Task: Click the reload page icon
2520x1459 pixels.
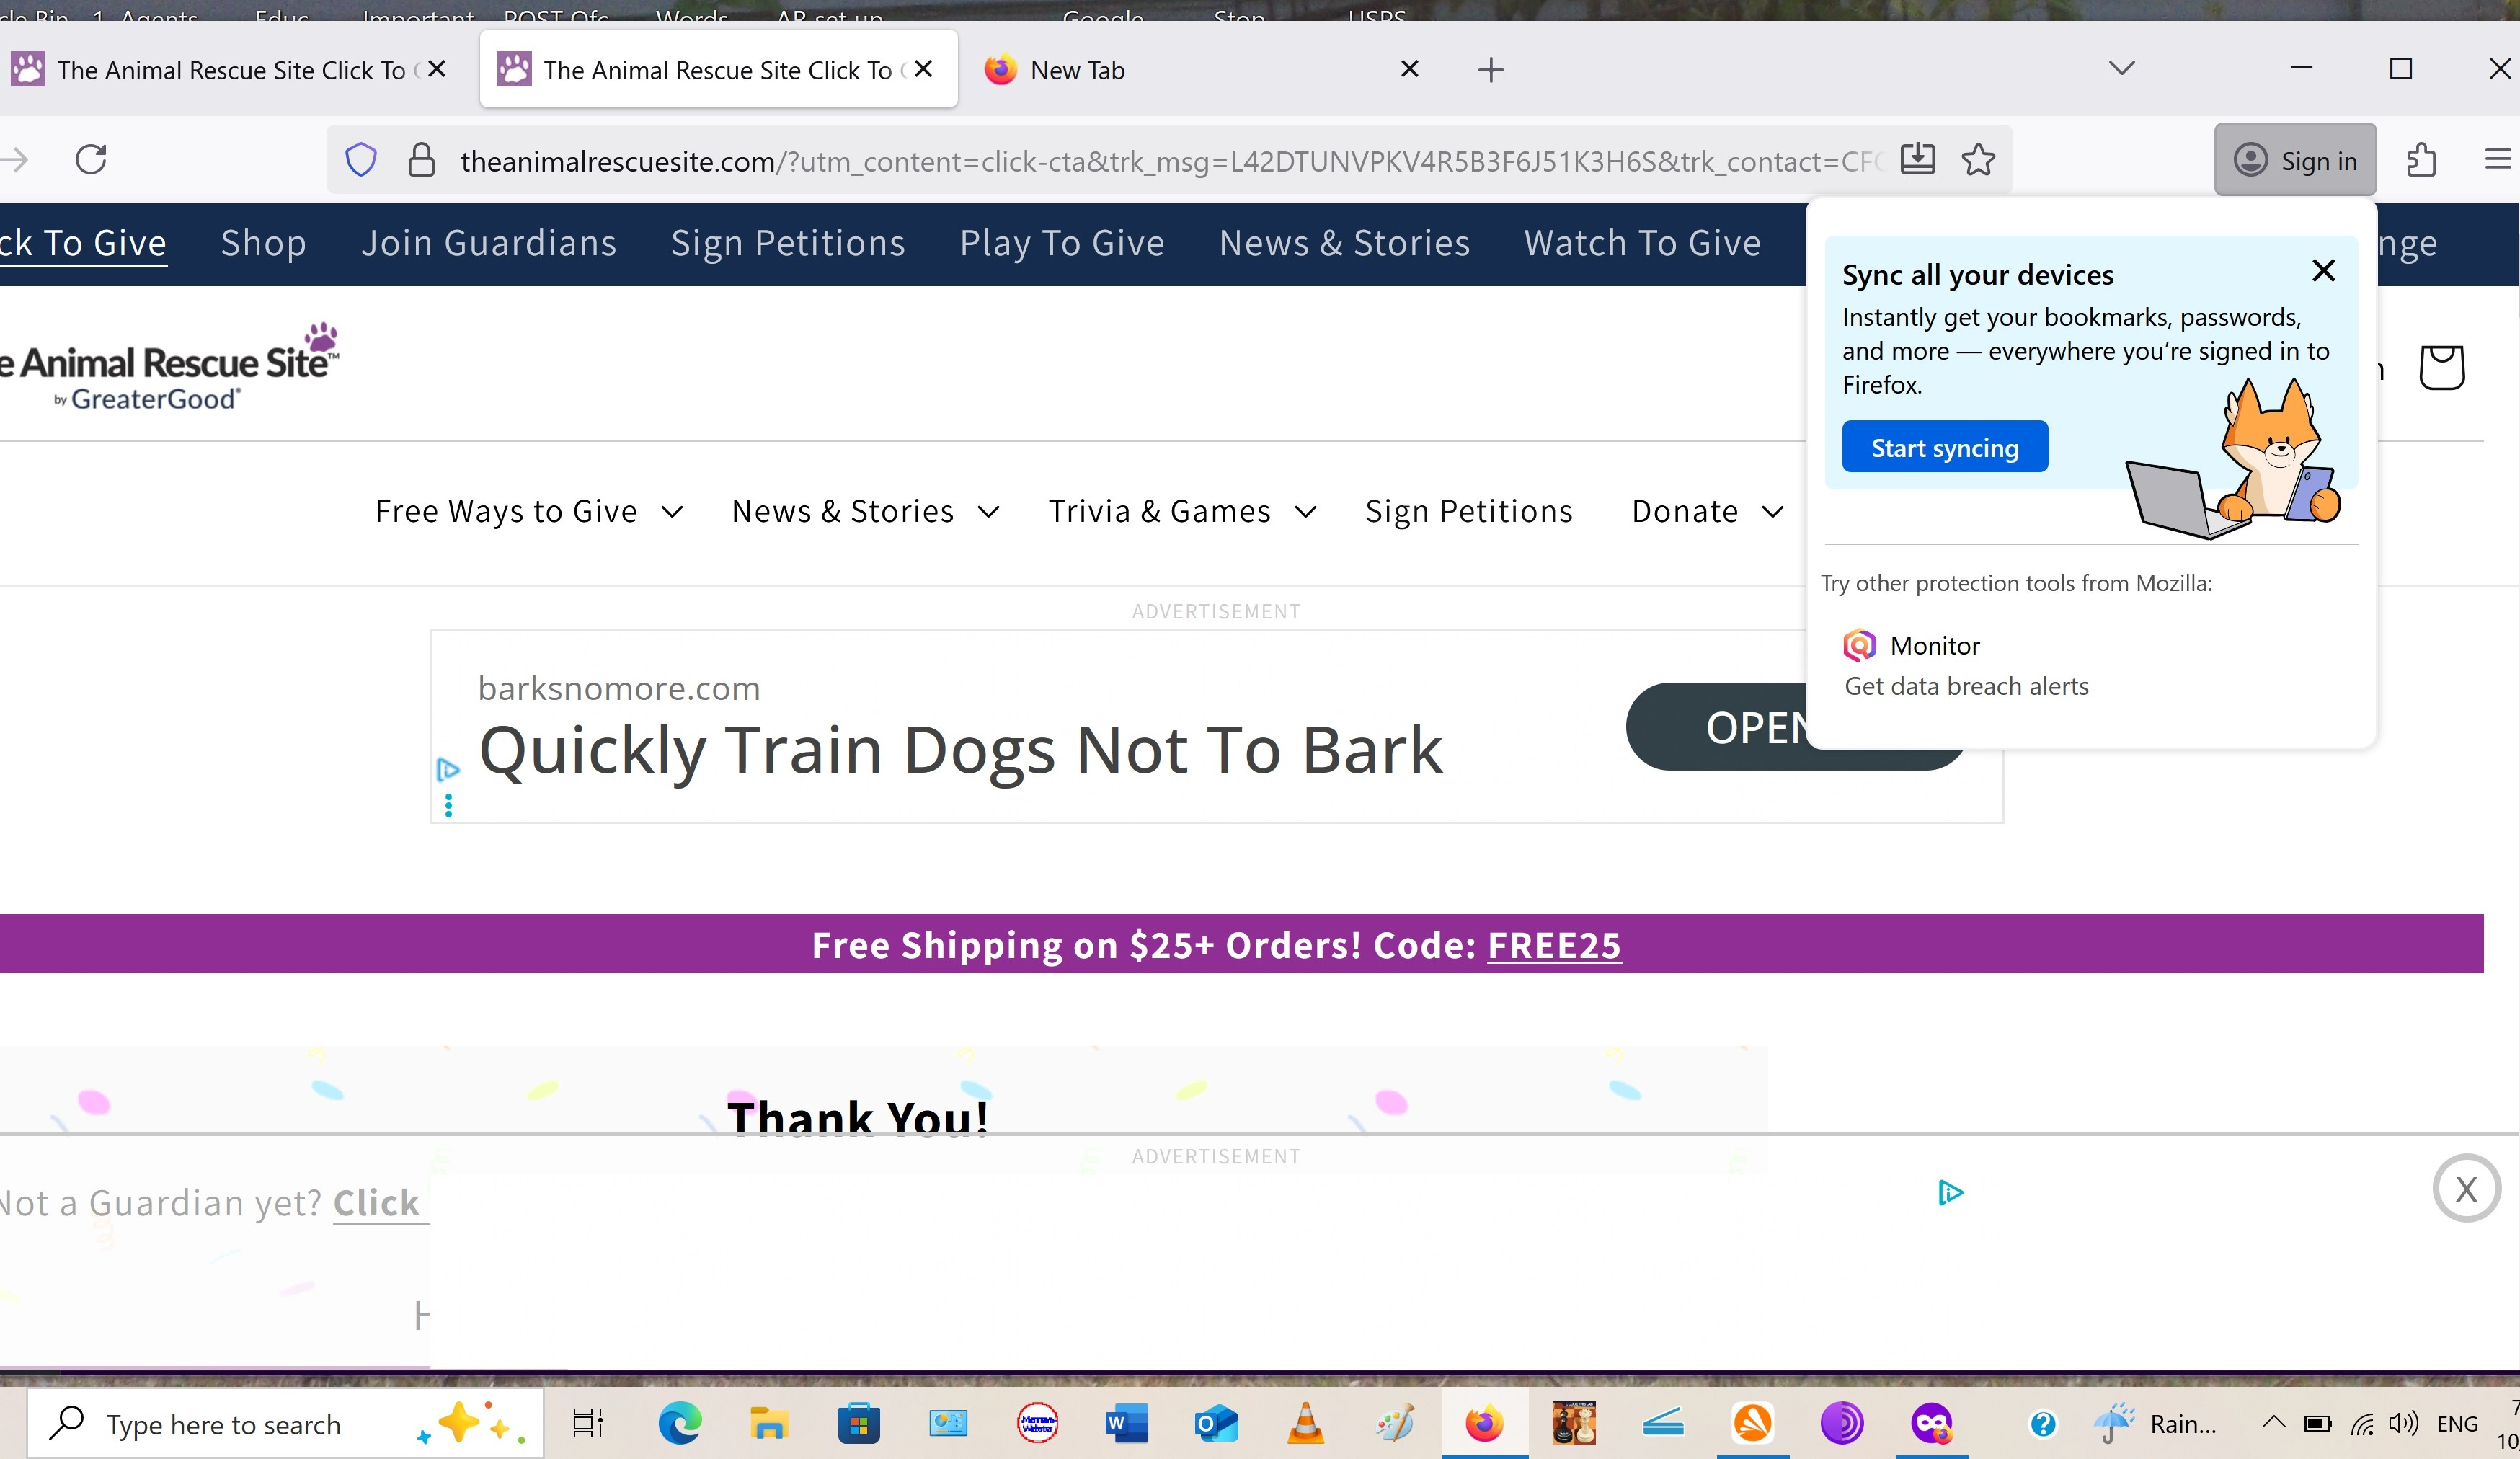Action: coord(91,160)
